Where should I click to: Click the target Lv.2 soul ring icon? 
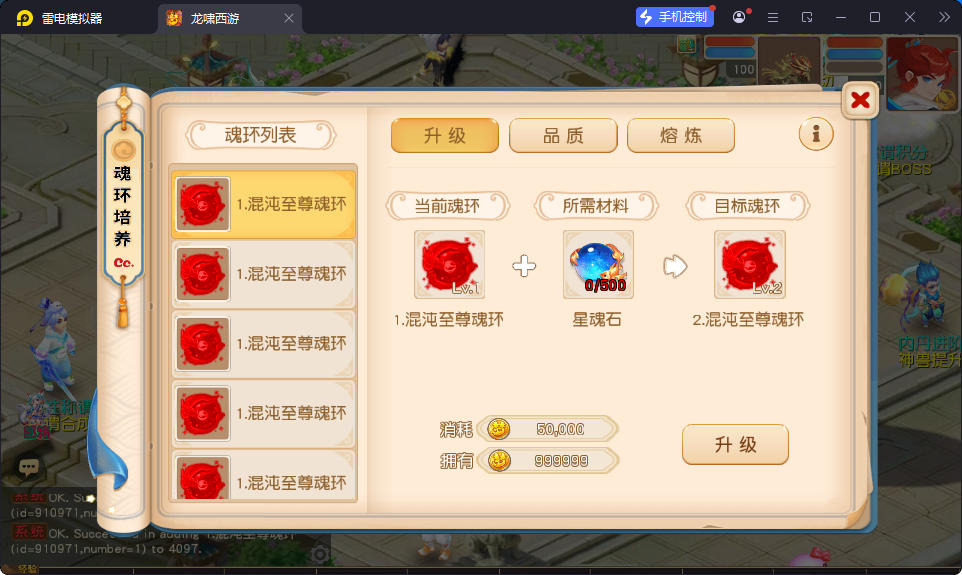click(x=750, y=264)
